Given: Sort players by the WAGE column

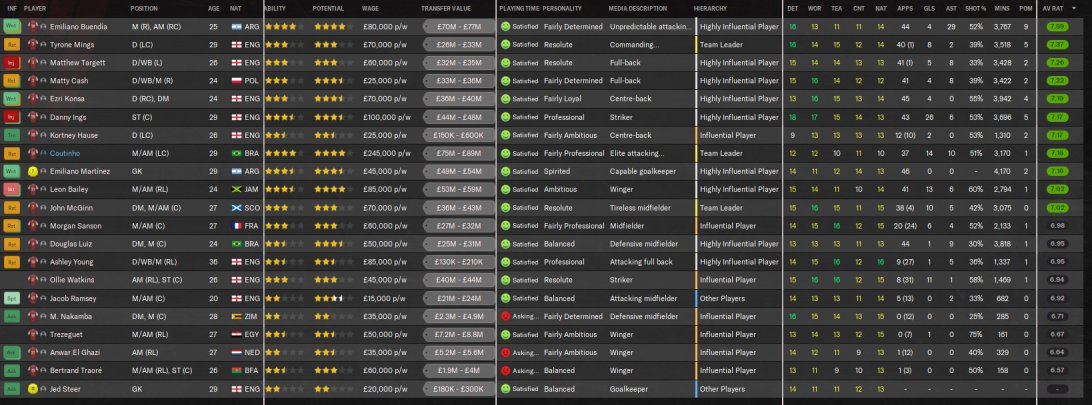Looking at the screenshot, I should coord(370,8).
